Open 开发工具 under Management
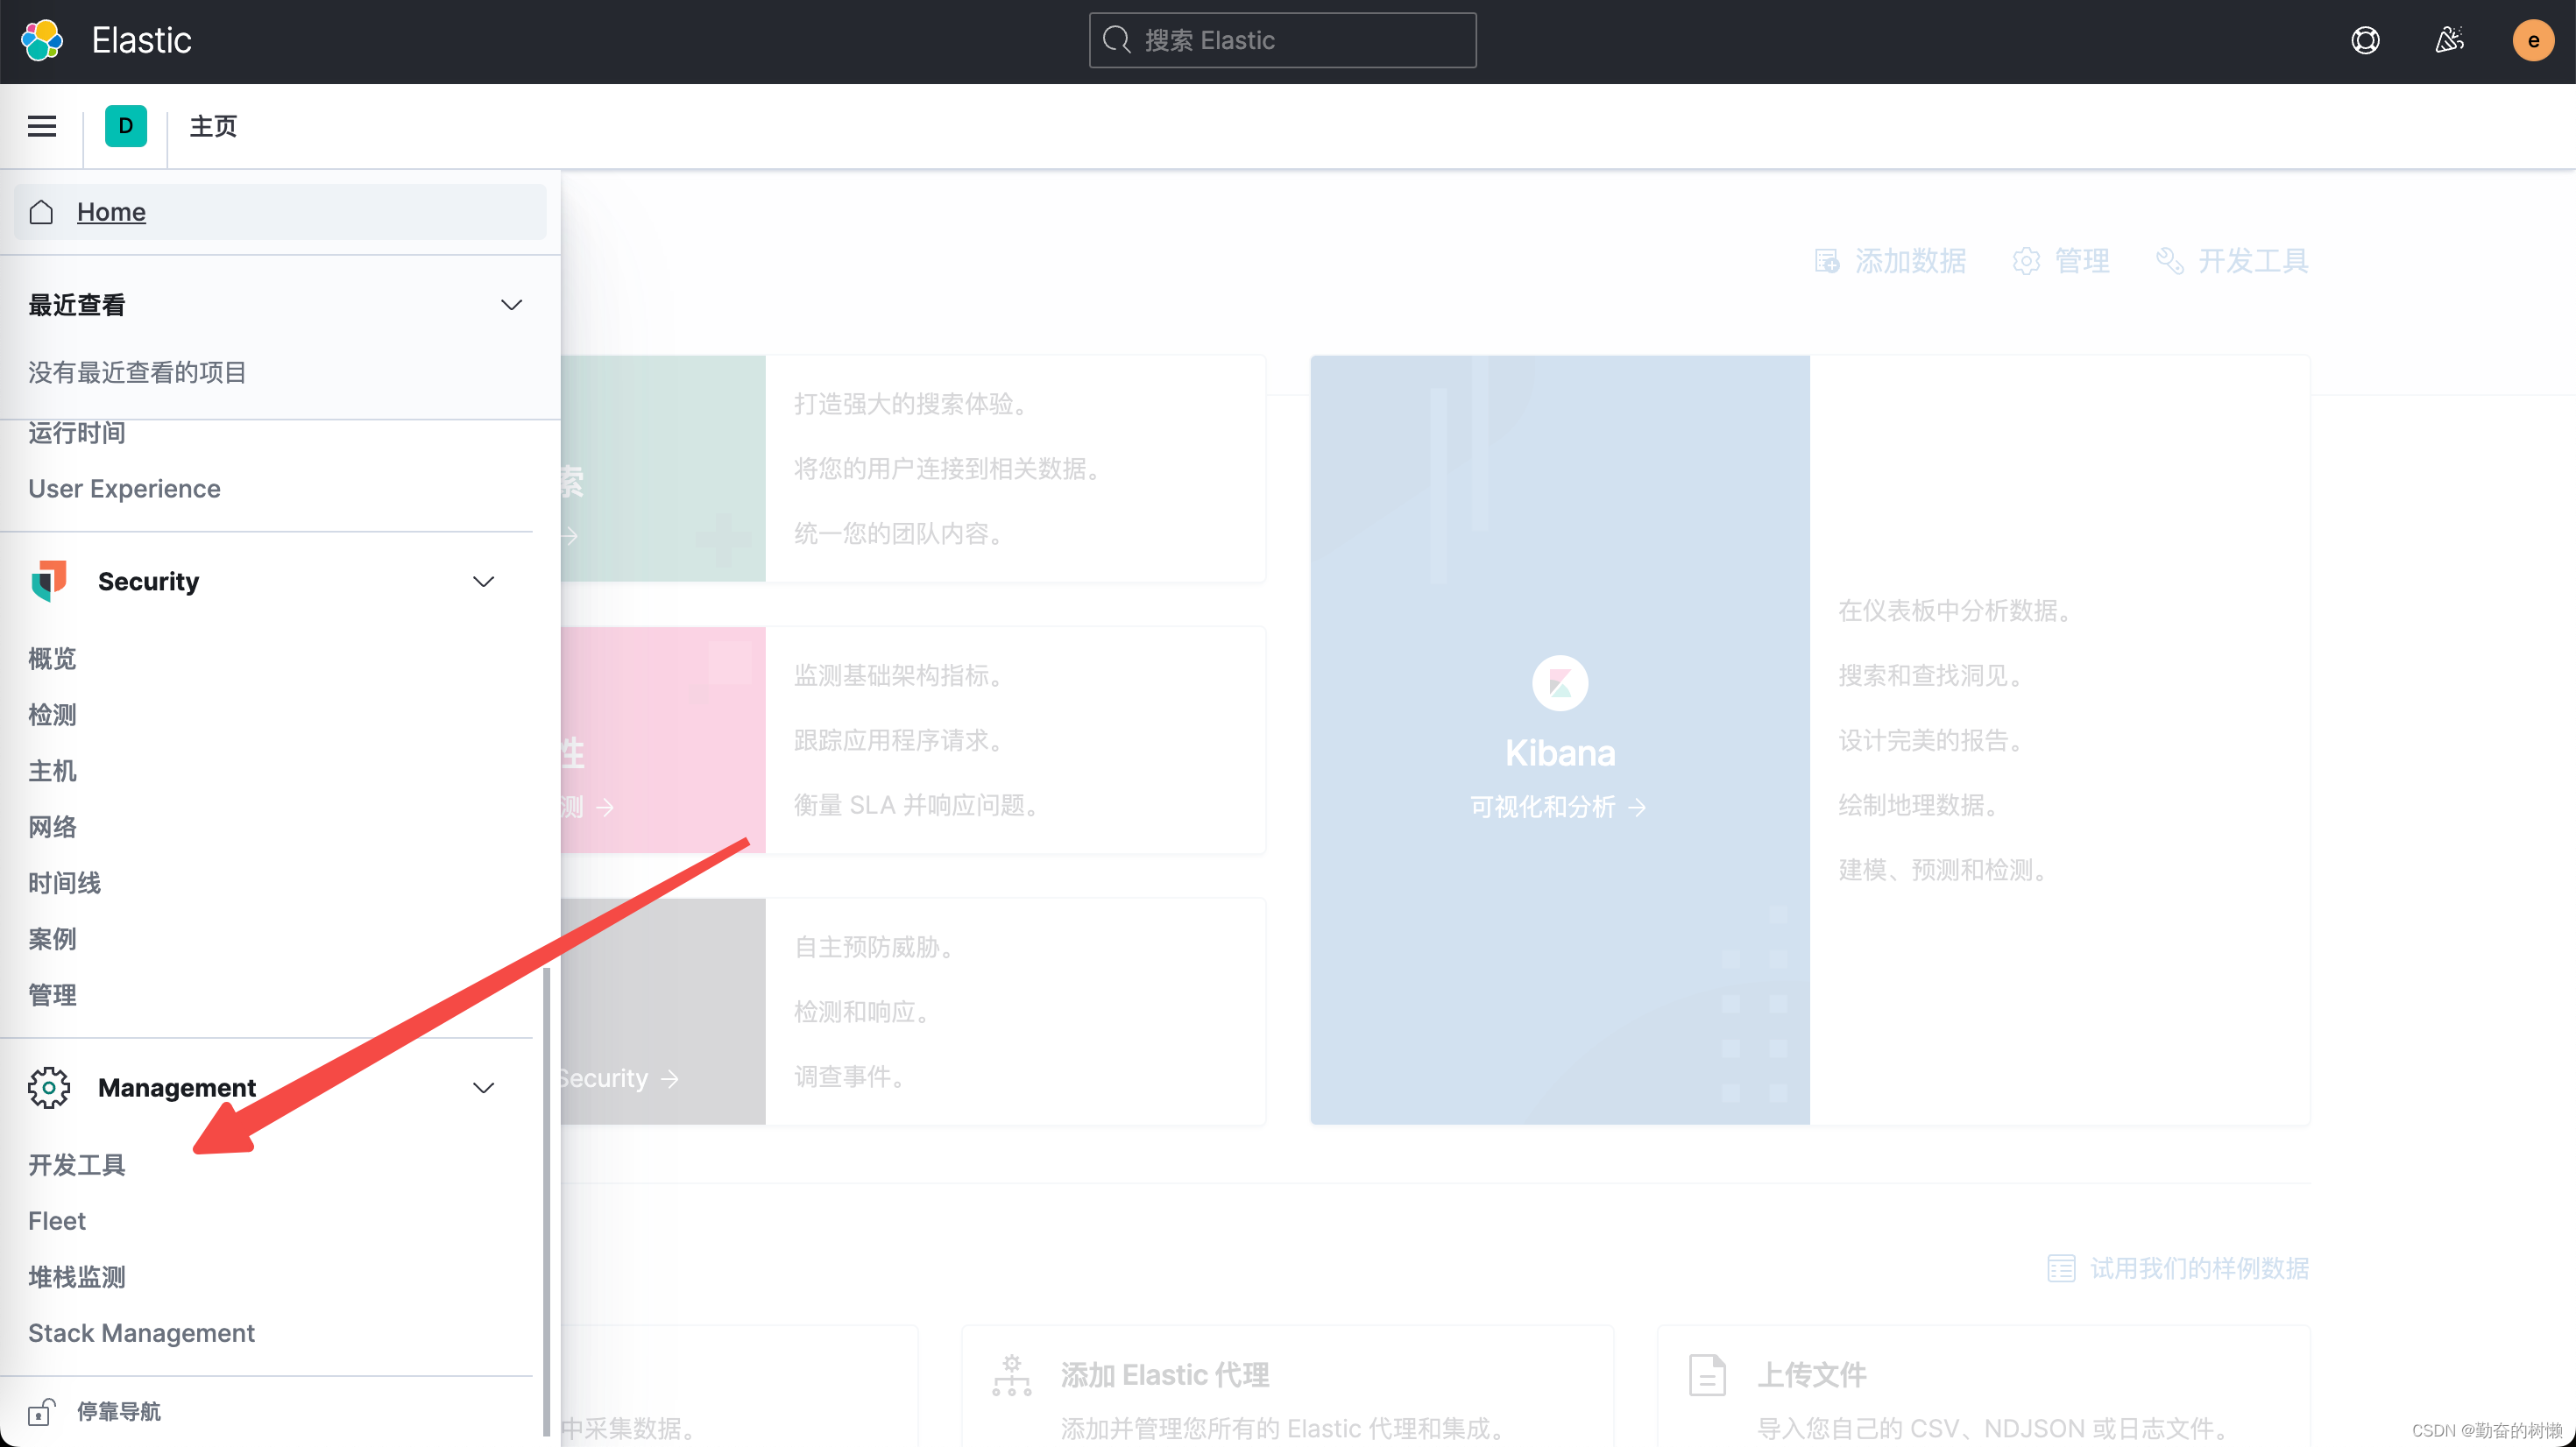Image resolution: width=2576 pixels, height=1447 pixels. point(77,1165)
